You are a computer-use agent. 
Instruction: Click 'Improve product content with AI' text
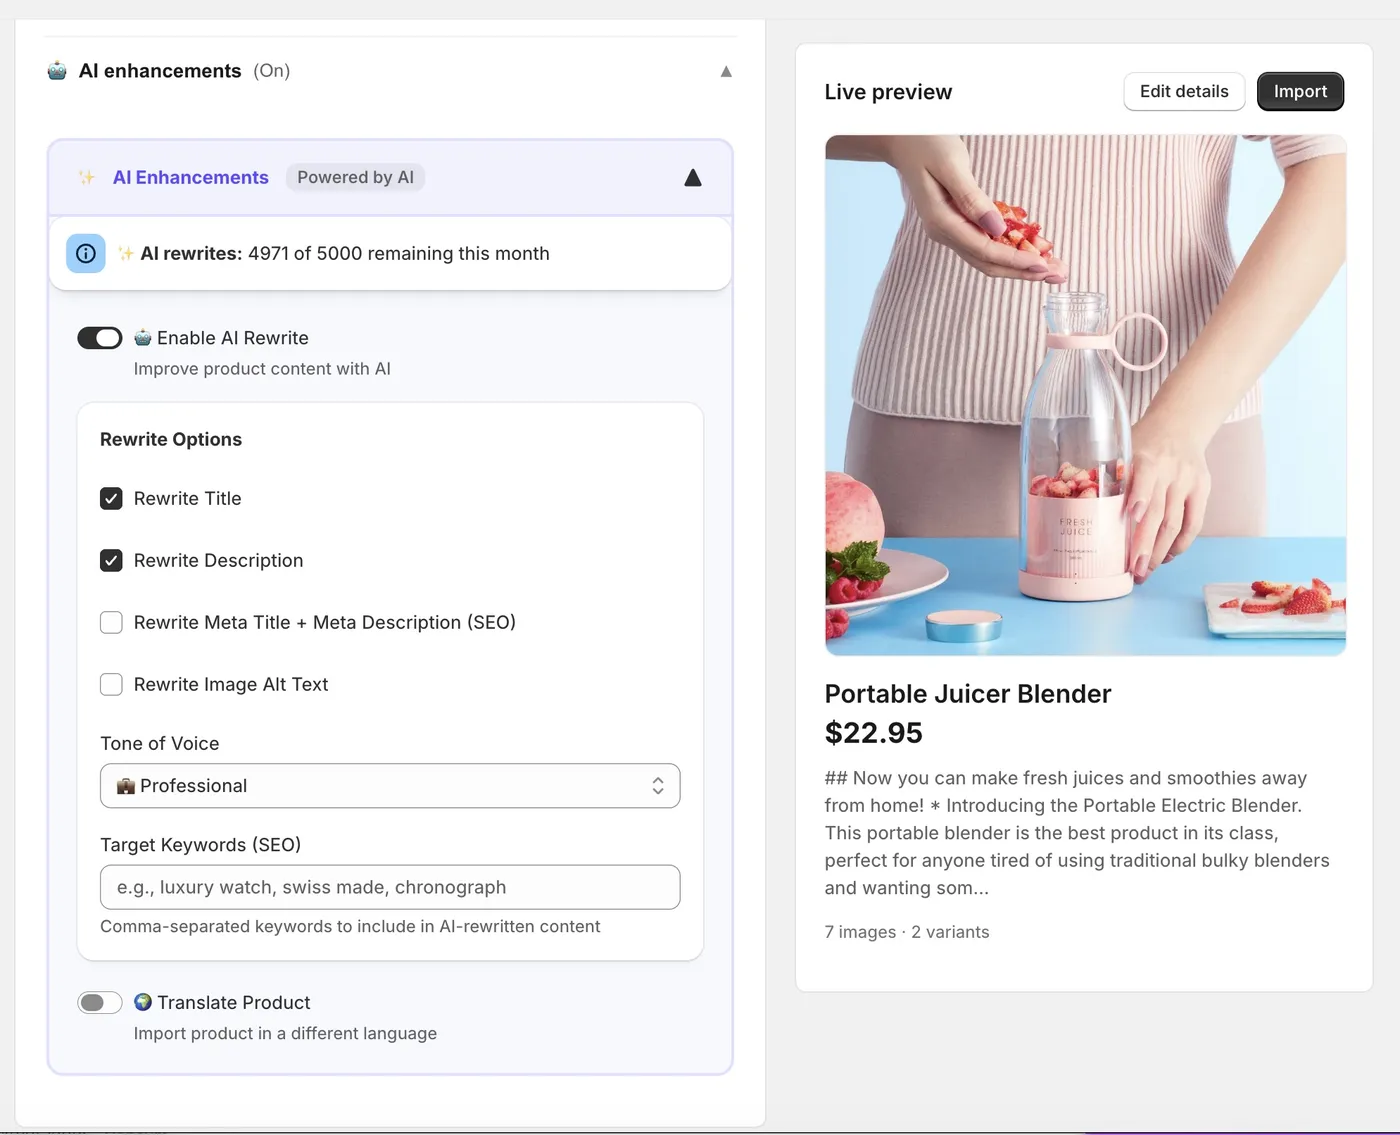(262, 369)
